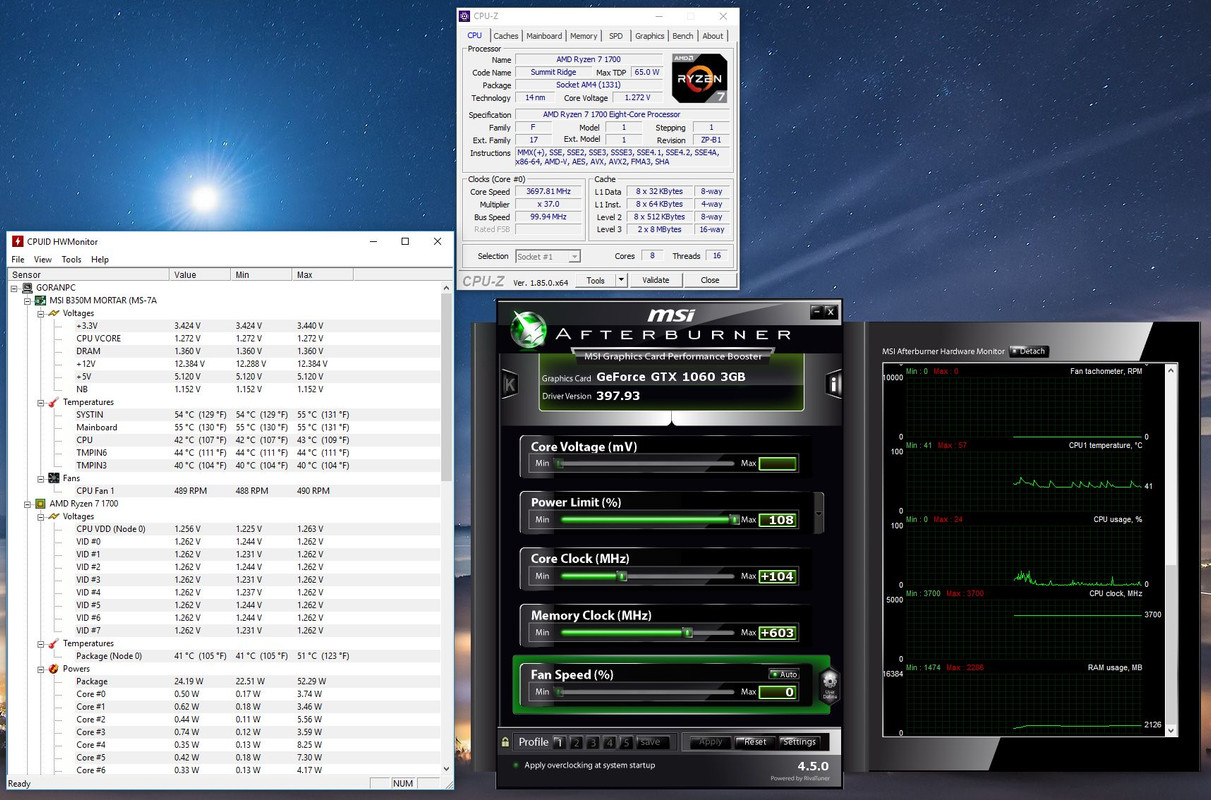The width and height of the screenshot is (1211, 800).
Task: Open Afterburner Settings
Action: click(x=799, y=742)
